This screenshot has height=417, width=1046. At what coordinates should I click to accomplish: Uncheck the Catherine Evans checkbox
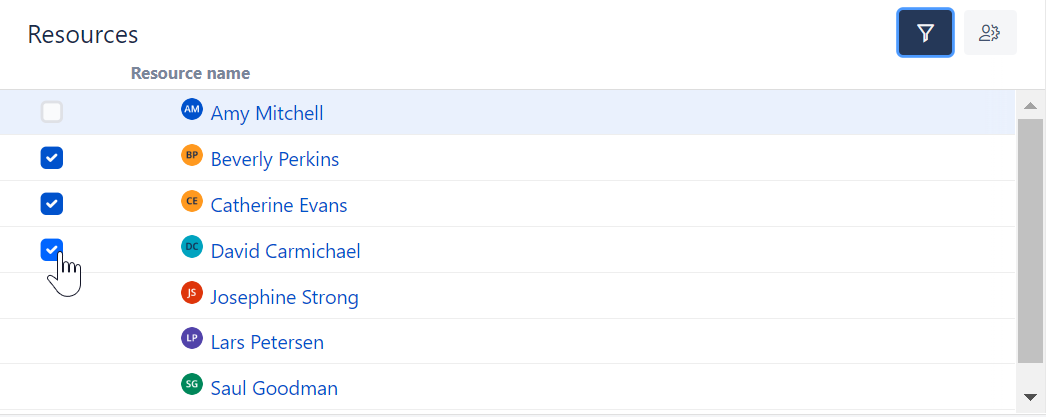click(52, 204)
